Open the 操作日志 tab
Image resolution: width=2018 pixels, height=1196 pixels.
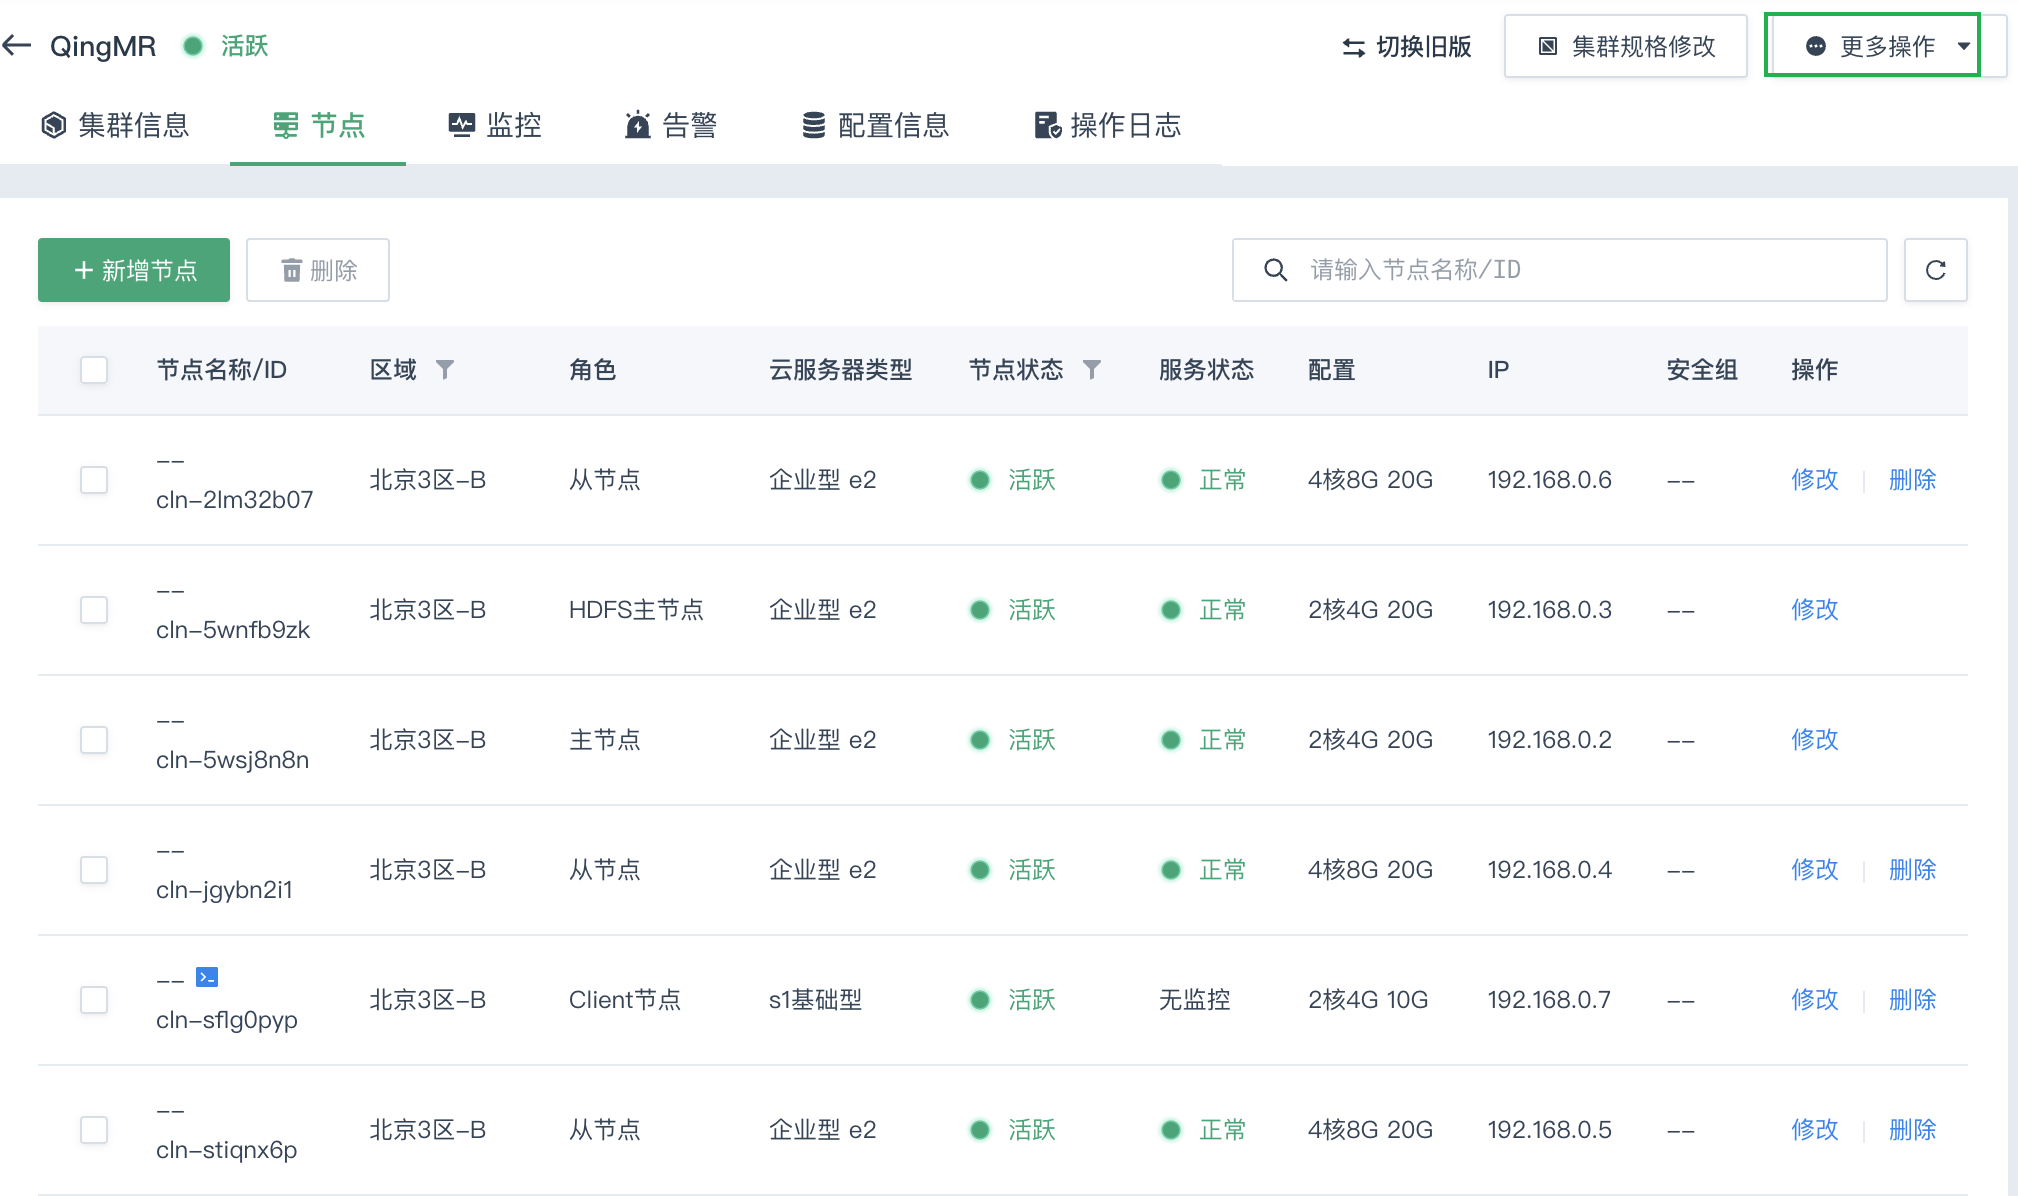click(x=1107, y=125)
